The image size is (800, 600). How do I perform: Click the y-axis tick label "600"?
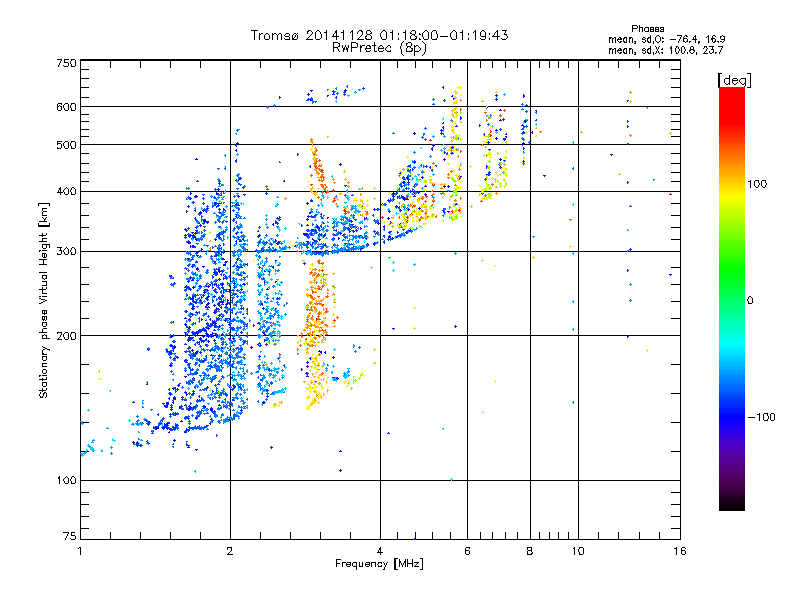pos(66,107)
